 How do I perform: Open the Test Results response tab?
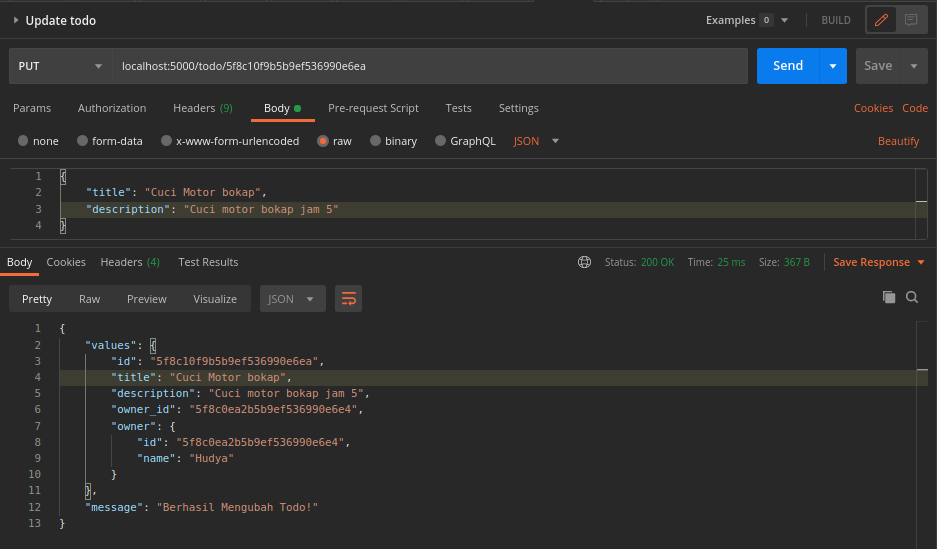[x=208, y=262]
